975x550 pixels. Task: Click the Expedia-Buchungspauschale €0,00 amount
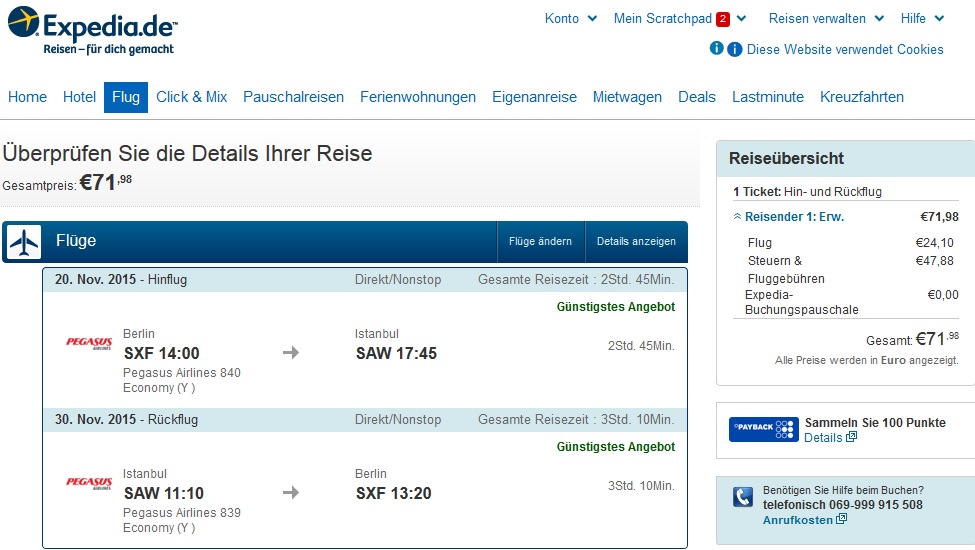[x=943, y=295]
